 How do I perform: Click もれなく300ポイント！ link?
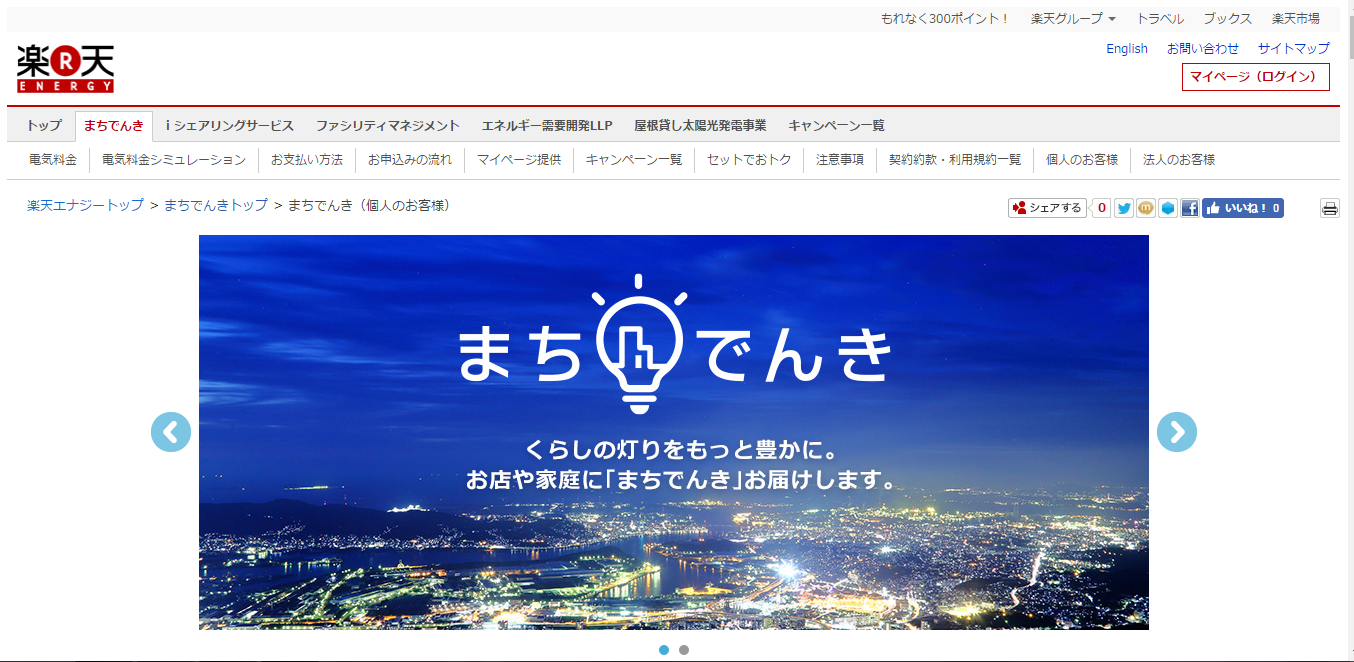pos(945,19)
